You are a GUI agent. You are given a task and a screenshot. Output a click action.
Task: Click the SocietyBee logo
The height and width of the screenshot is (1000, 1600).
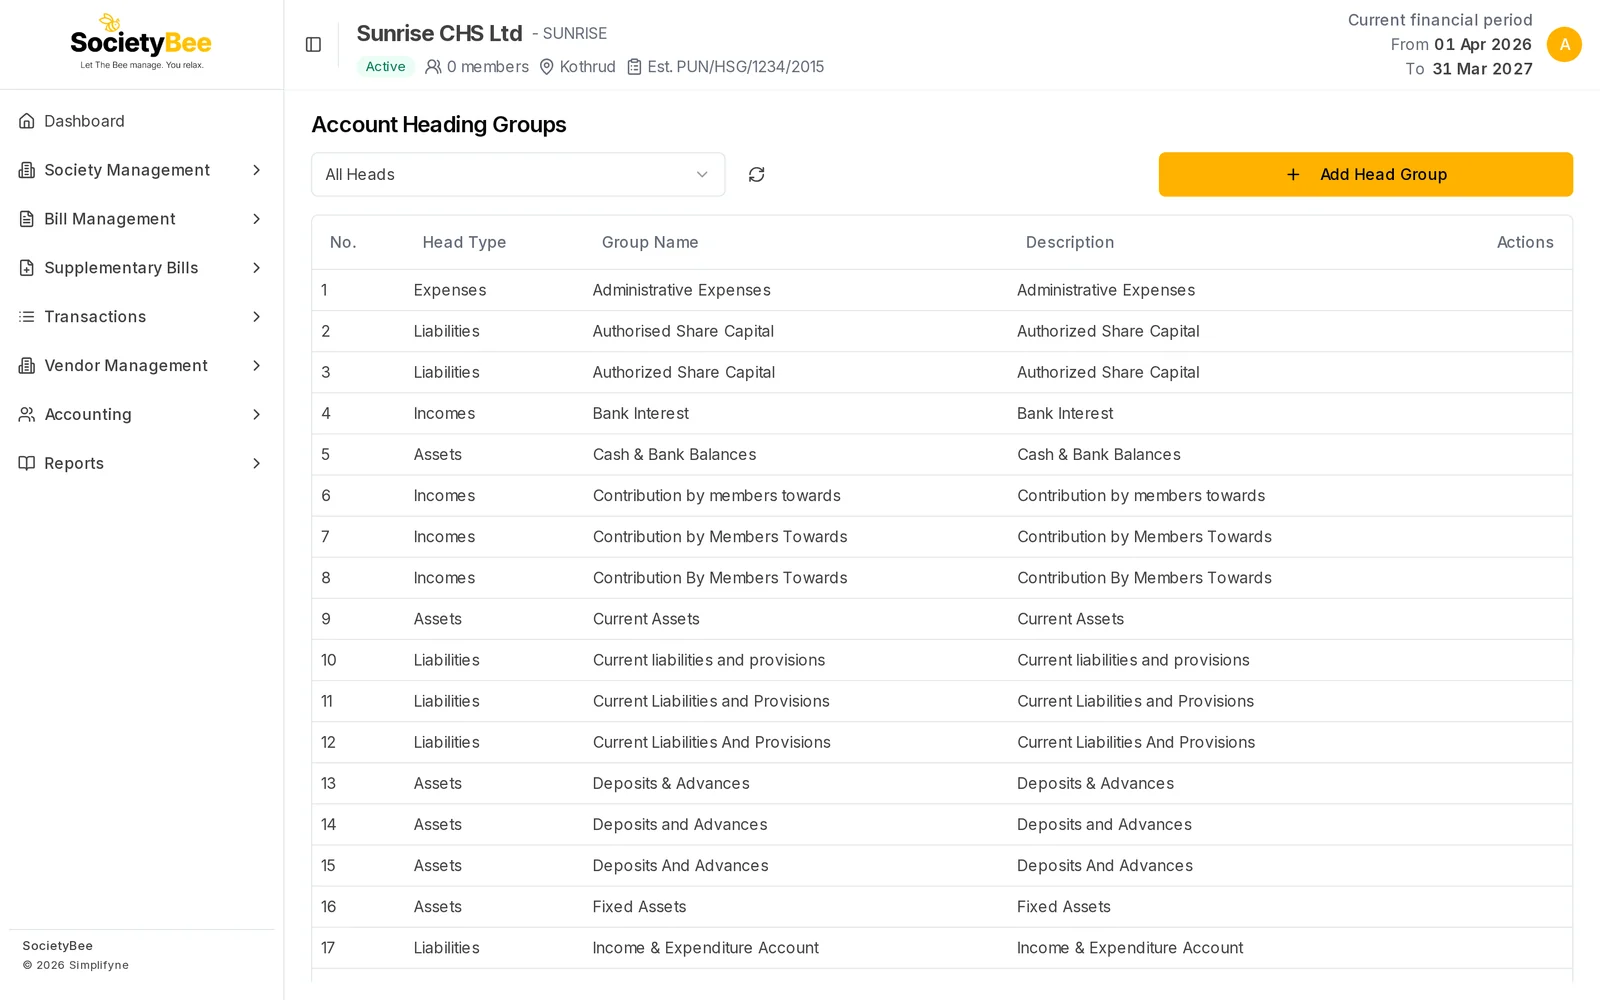coord(141,42)
